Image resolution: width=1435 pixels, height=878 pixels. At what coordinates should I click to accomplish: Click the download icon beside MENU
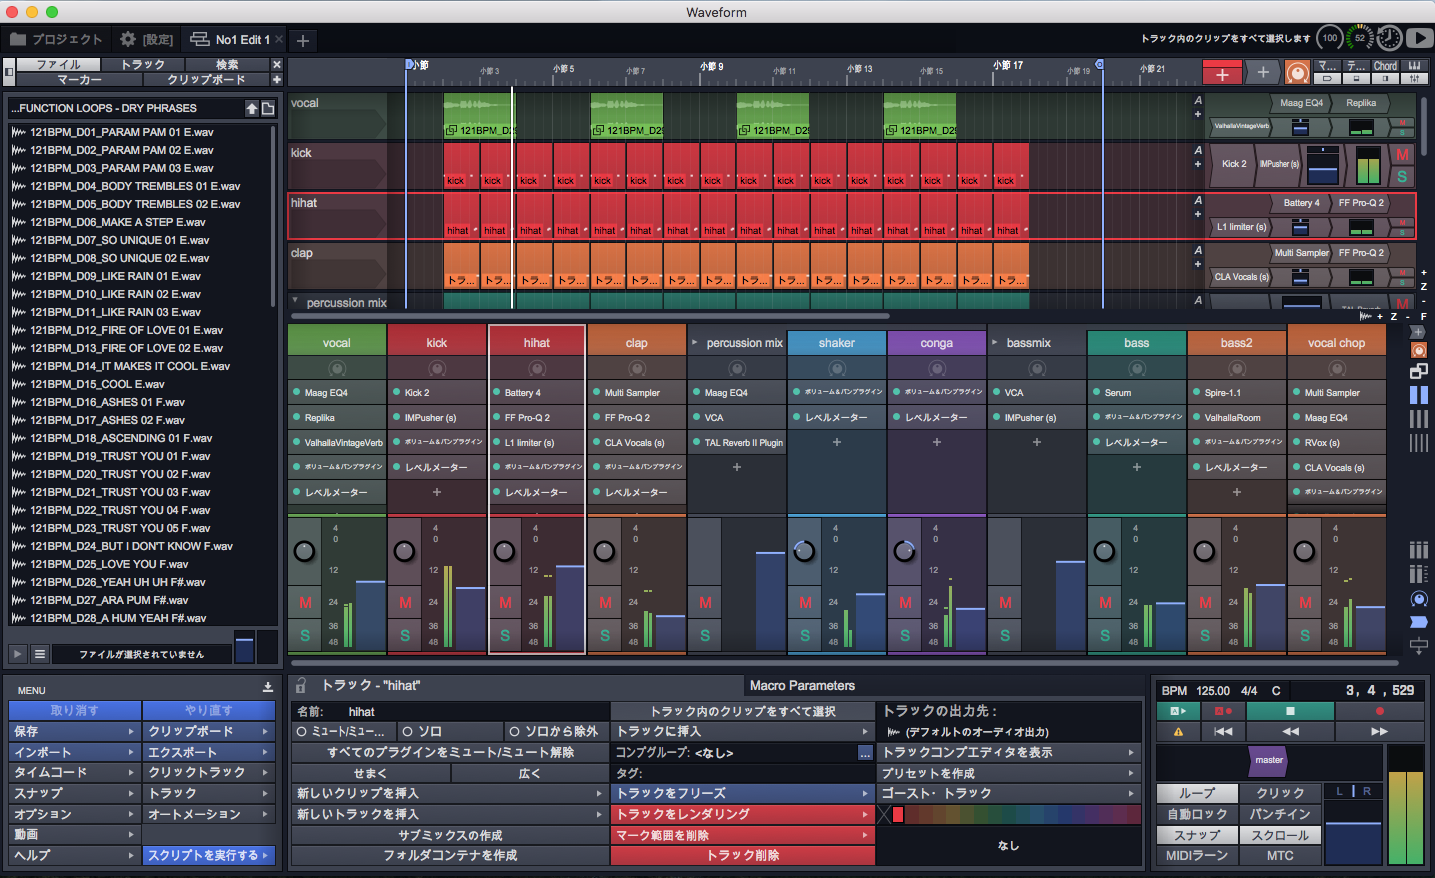(x=268, y=688)
